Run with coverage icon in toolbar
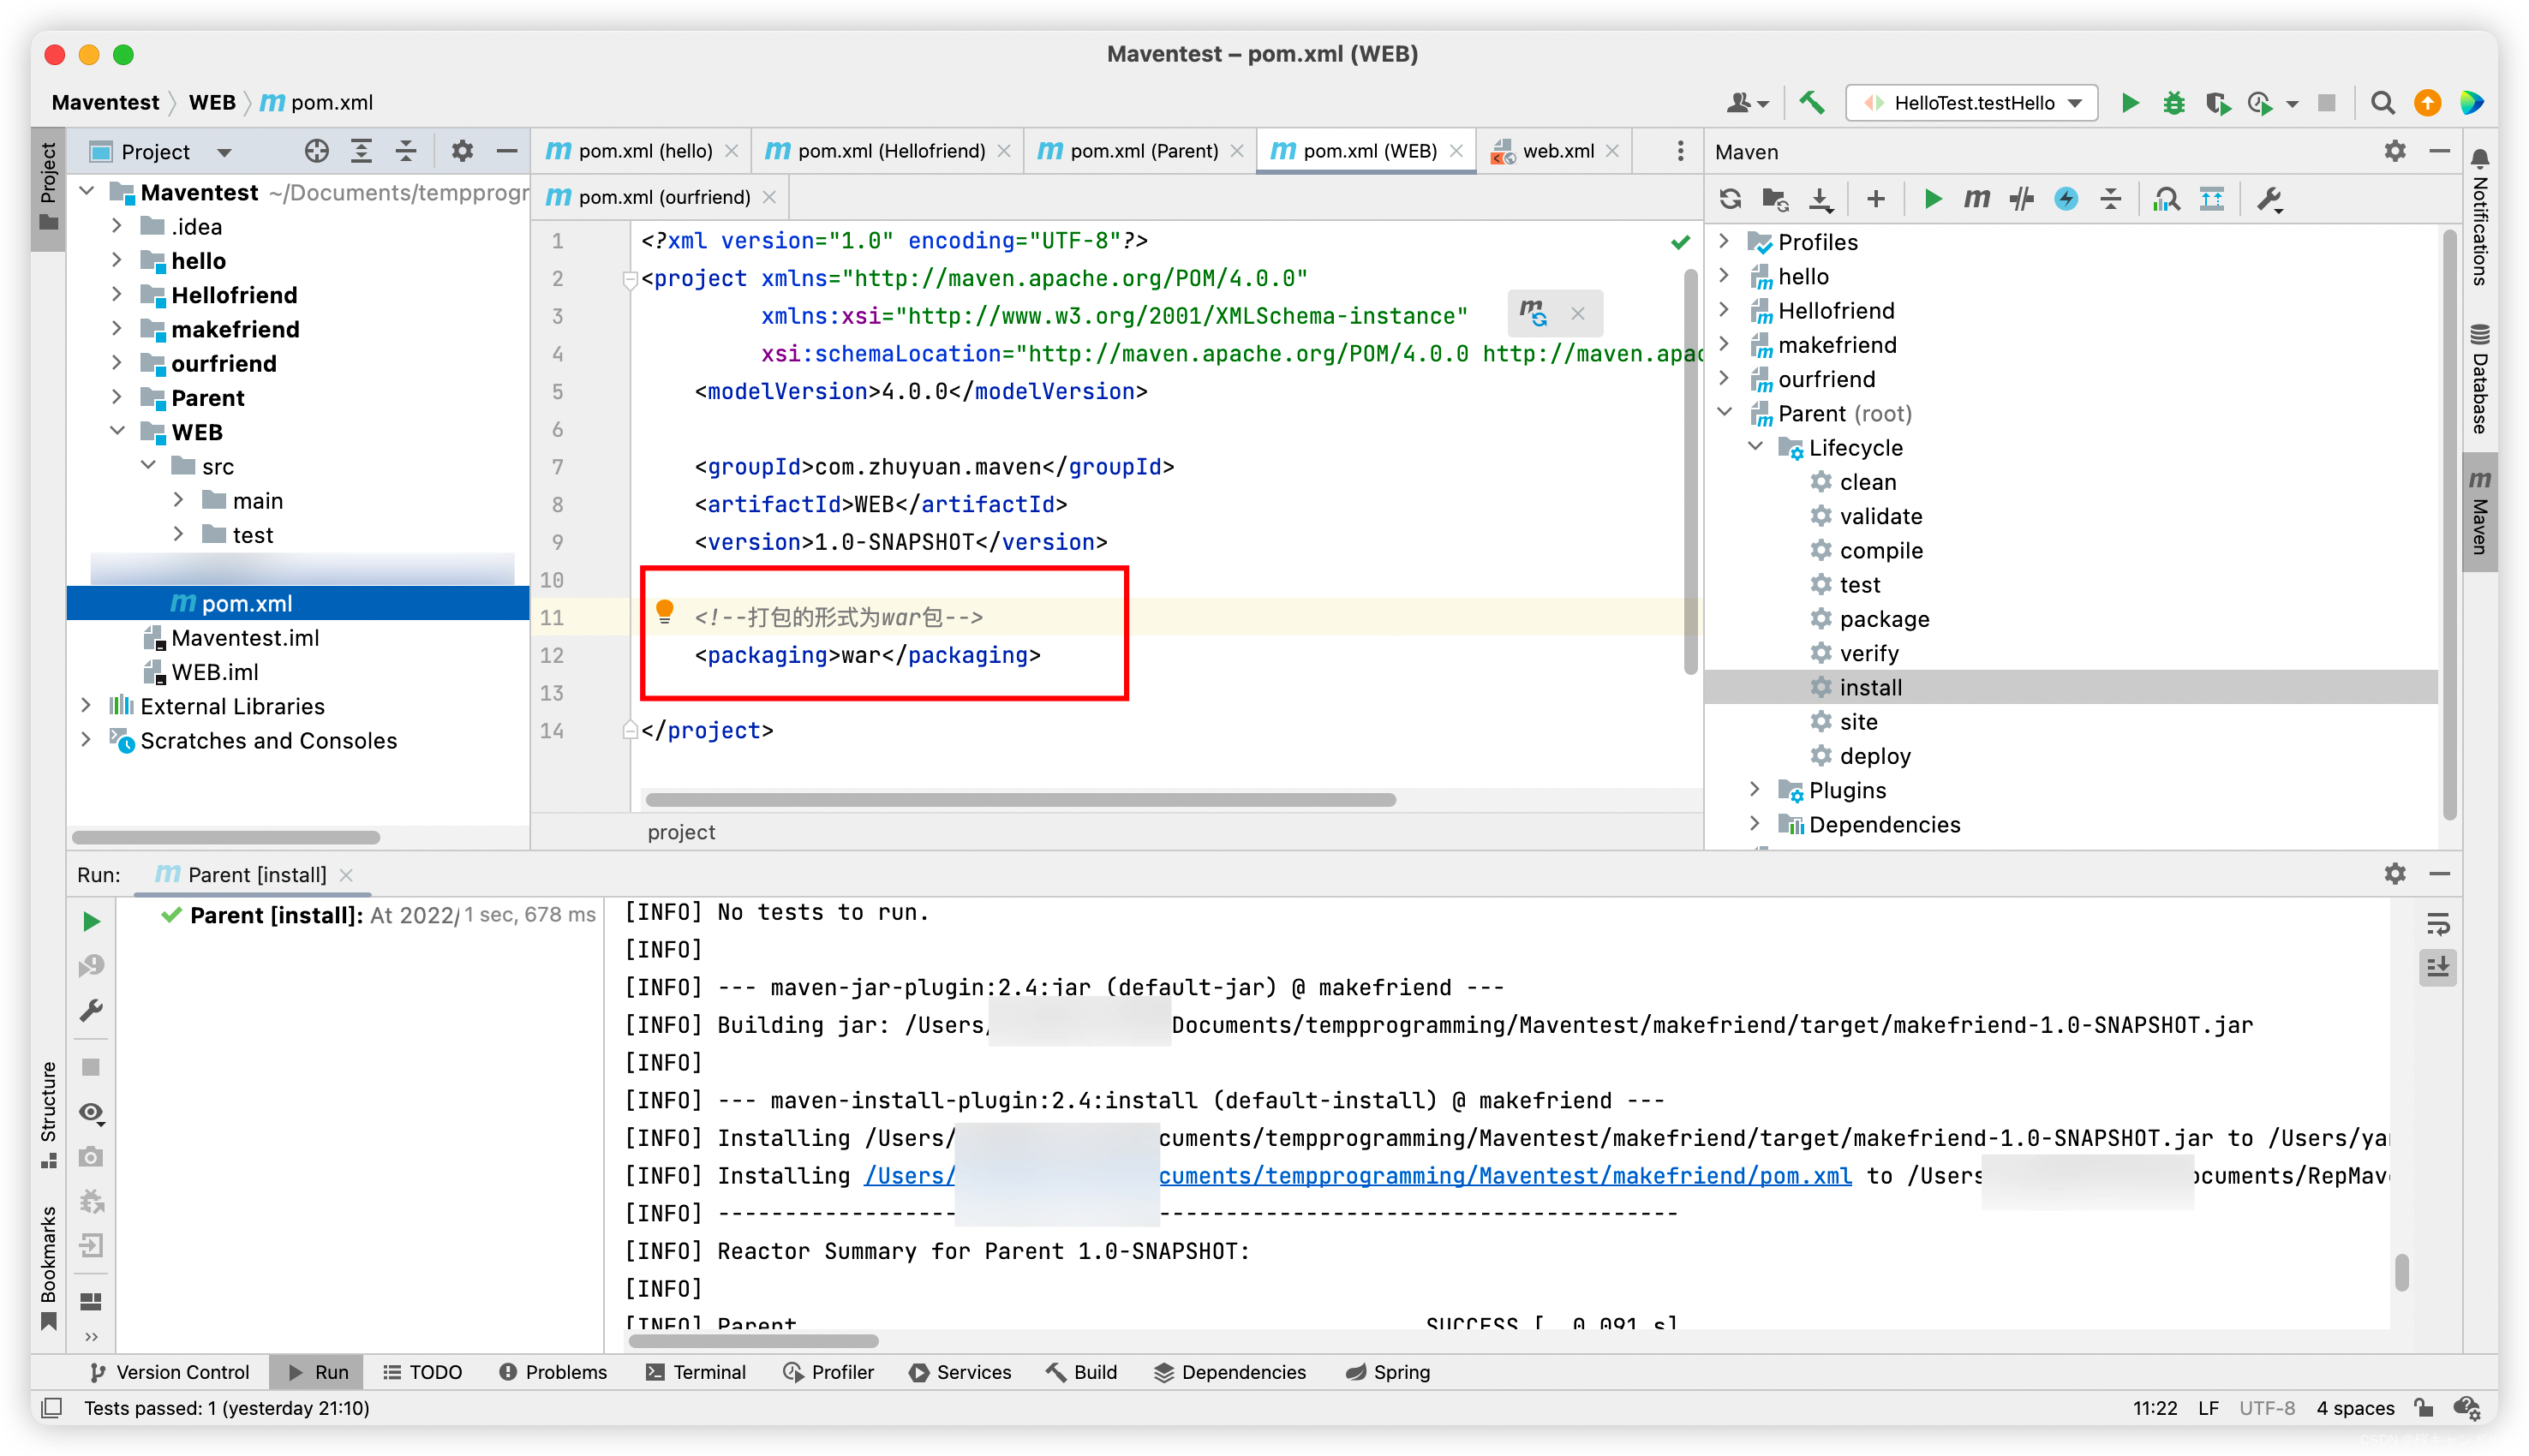2529x1456 pixels. 2217,102
